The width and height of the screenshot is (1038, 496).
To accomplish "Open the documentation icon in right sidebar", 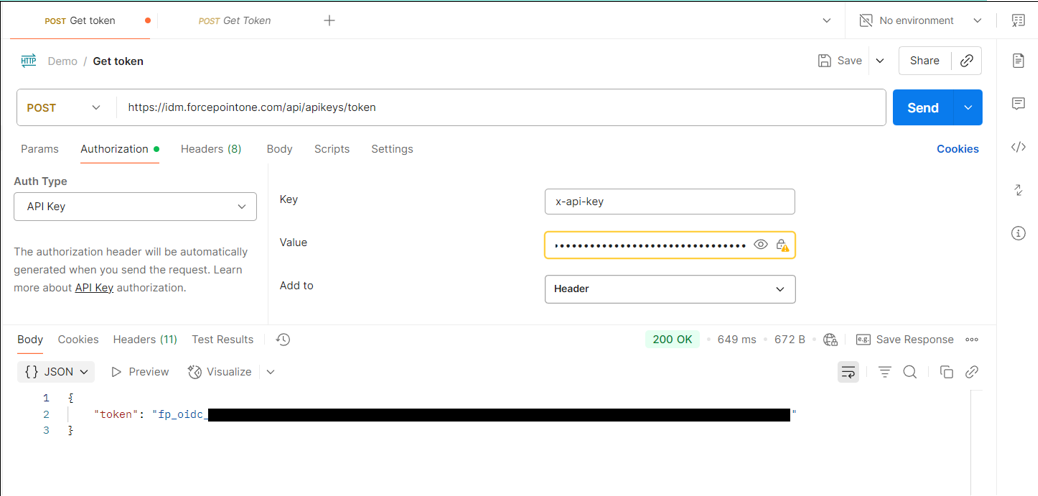I will point(1018,61).
